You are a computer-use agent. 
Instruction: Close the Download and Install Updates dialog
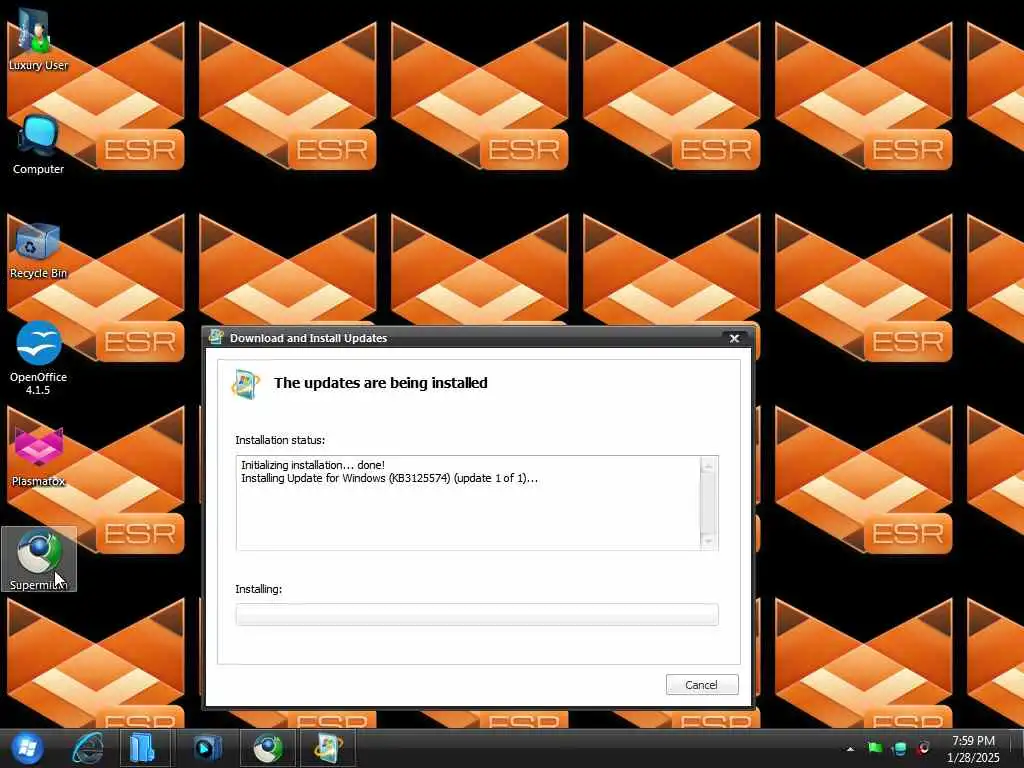734,338
